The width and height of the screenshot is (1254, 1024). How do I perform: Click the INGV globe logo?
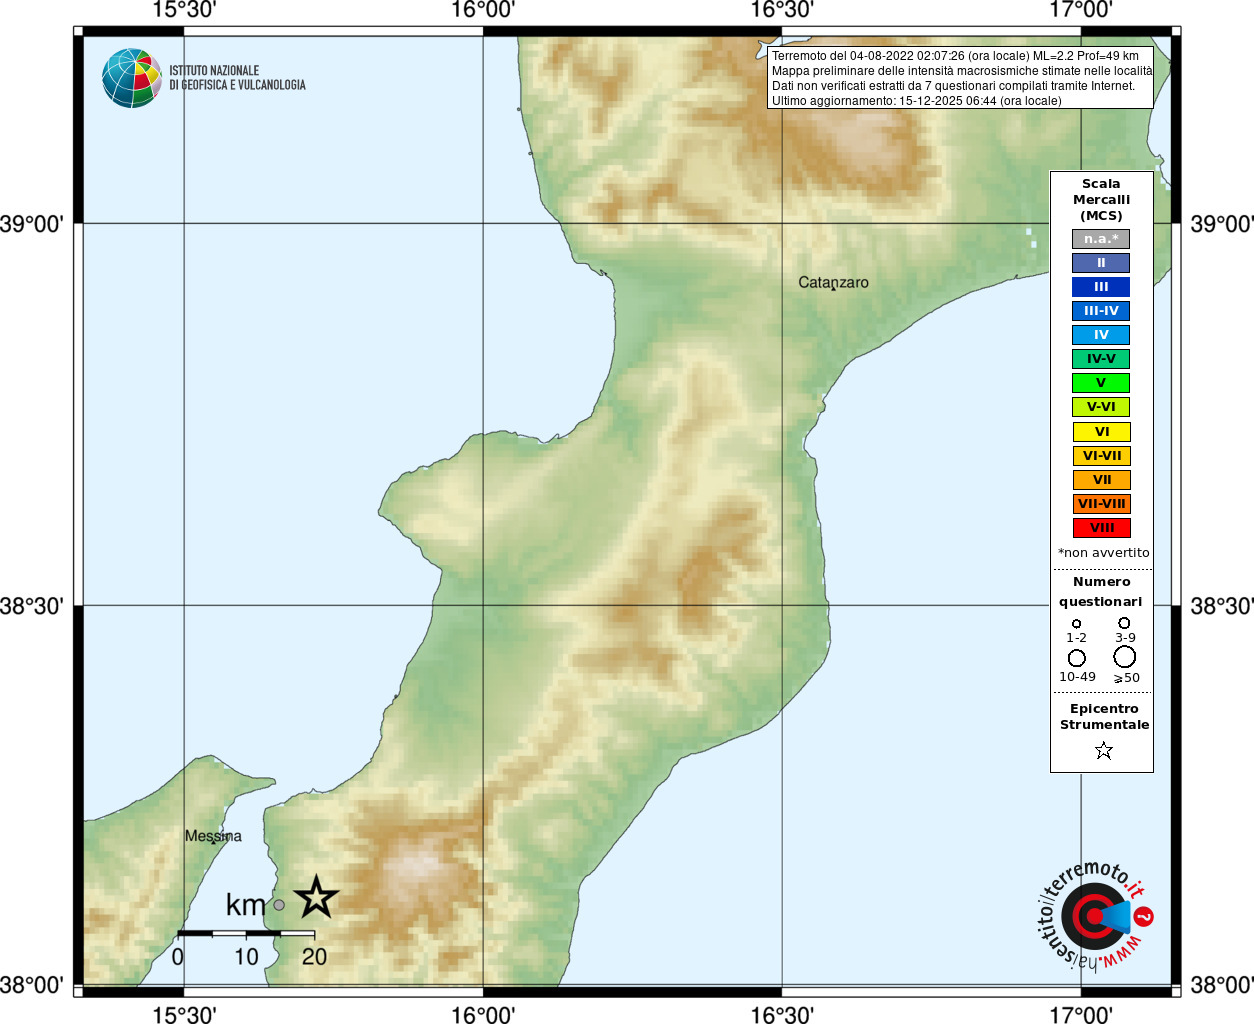pos(132,78)
